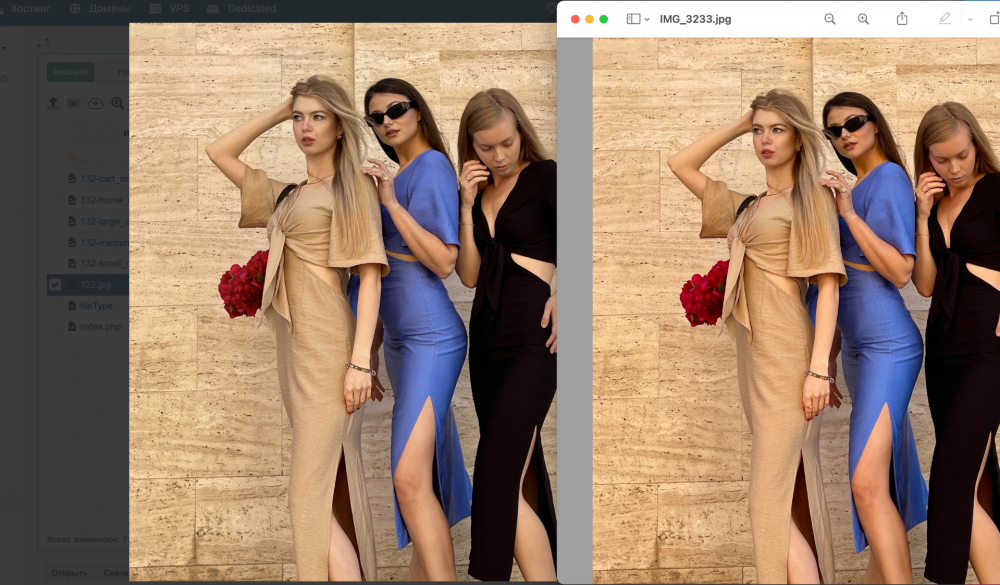Click the server icon beside VPS
Image resolution: width=1000 pixels, height=585 pixels.
pos(155,8)
